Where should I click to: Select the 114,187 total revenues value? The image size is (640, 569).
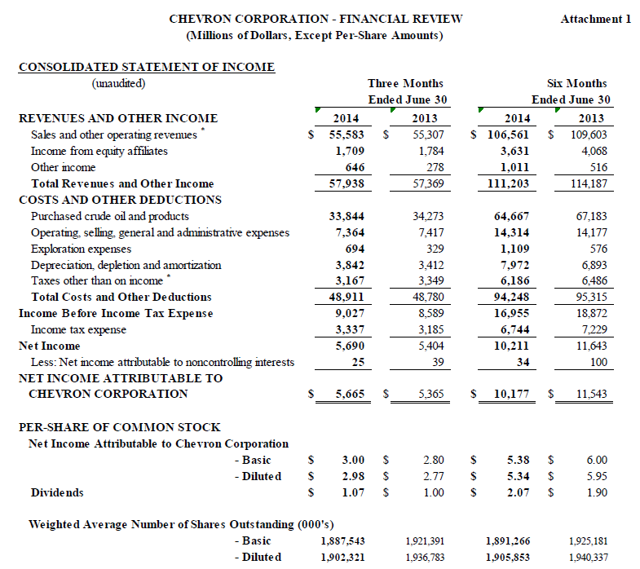589,183
